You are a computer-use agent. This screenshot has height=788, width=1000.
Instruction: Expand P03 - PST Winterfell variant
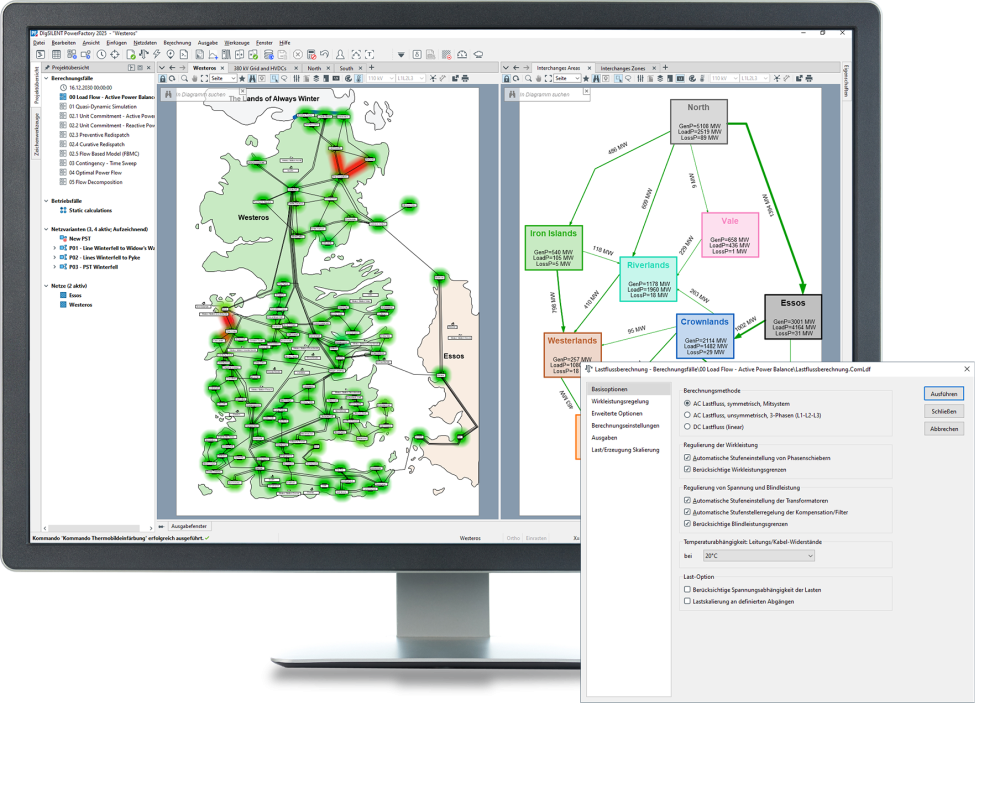(54, 267)
